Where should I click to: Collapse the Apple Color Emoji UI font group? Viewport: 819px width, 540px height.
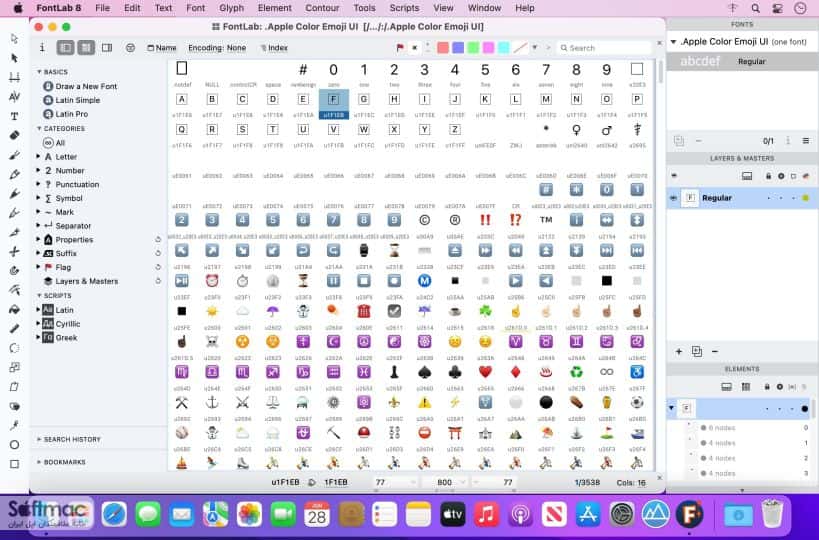coord(673,41)
